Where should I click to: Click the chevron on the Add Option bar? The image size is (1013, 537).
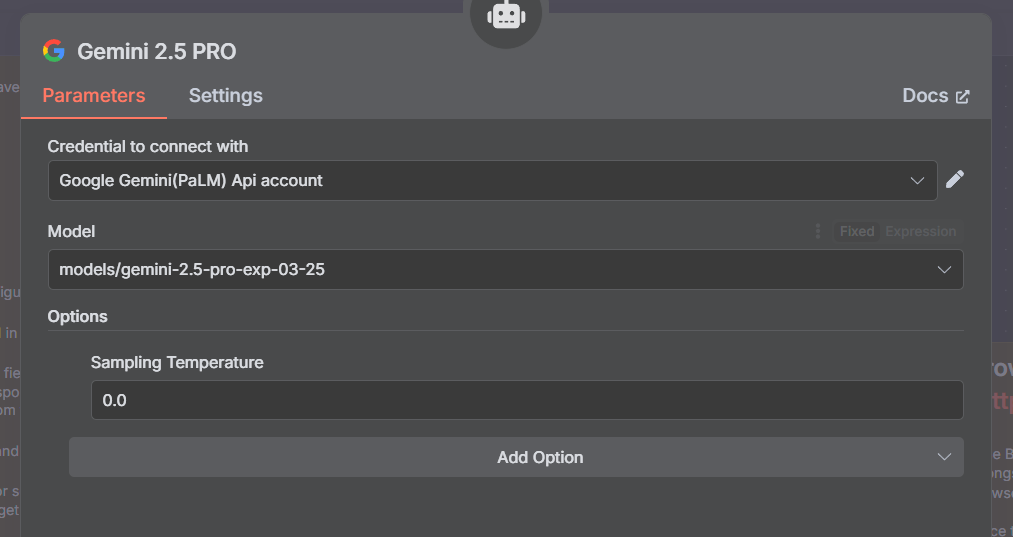pyautogui.click(x=944, y=457)
